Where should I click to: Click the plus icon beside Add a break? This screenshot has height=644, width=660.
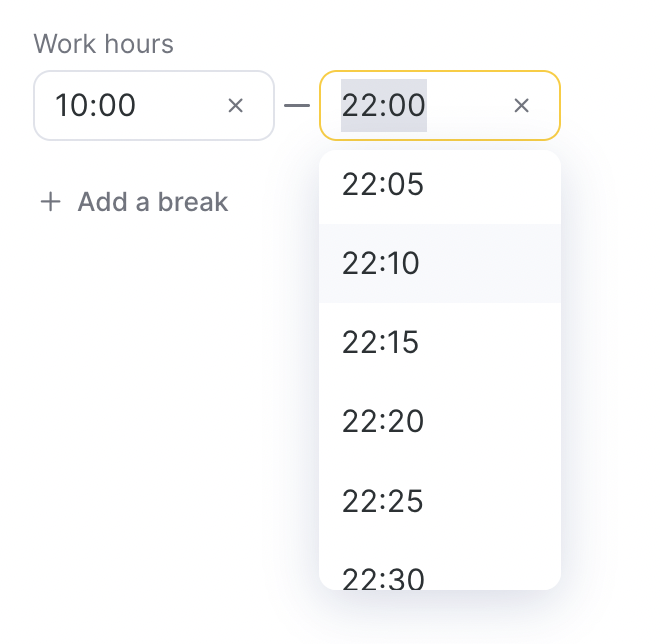pyautogui.click(x=50, y=202)
